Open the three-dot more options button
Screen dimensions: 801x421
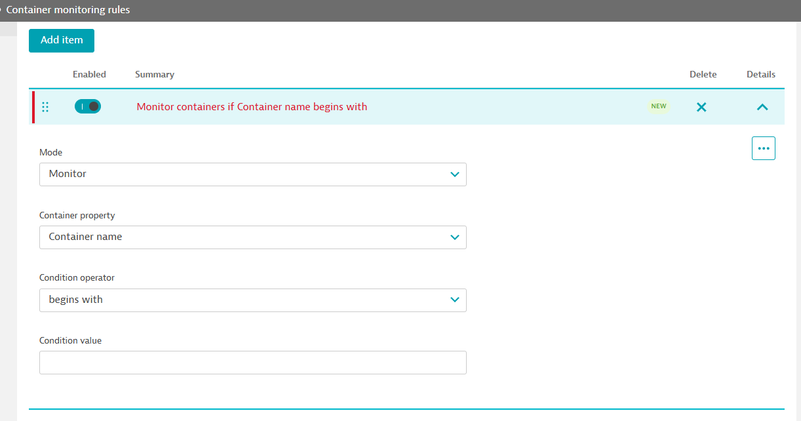763,148
